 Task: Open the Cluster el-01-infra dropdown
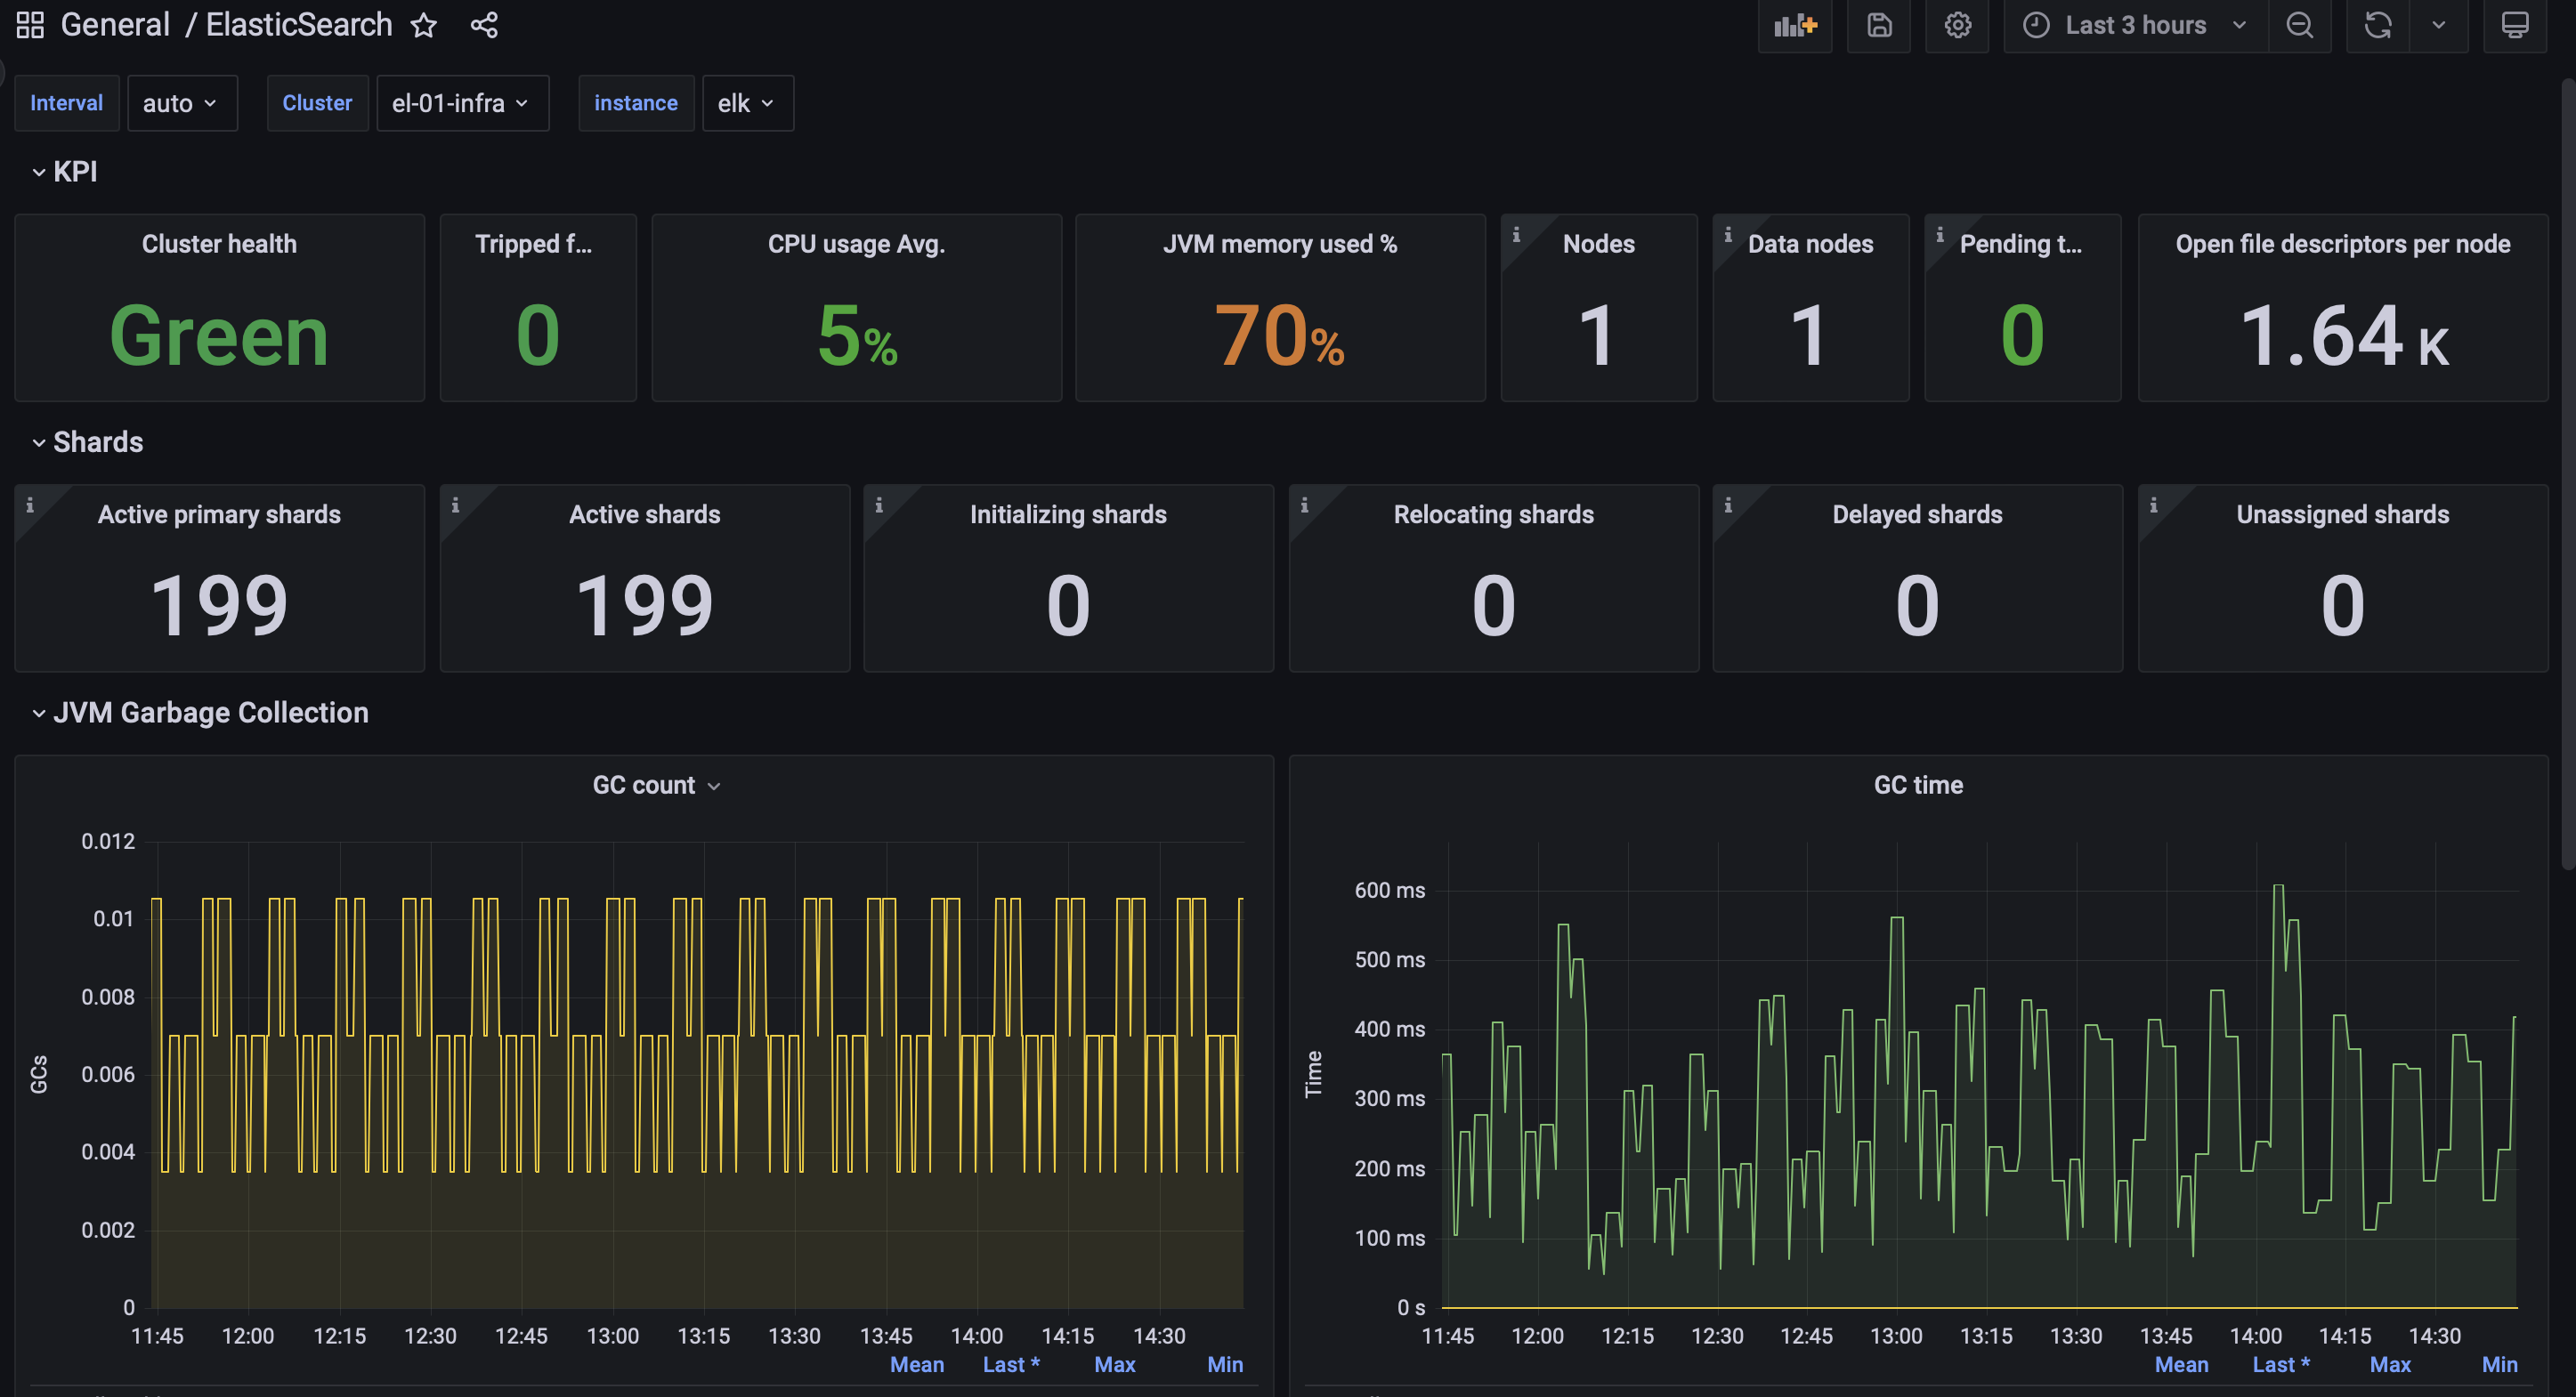[x=461, y=103]
